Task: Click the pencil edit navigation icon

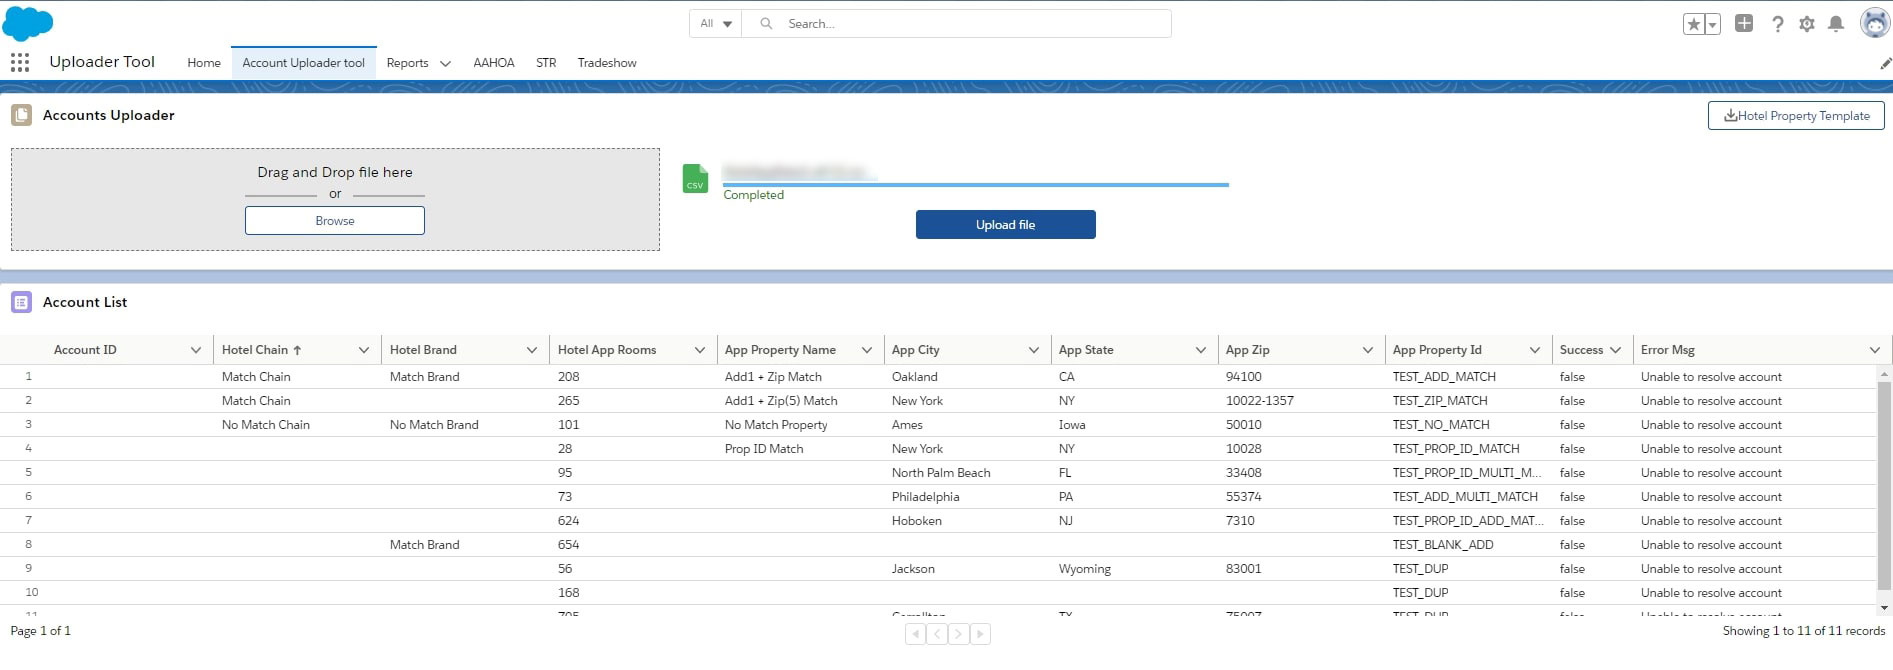Action: [1885, 63]
